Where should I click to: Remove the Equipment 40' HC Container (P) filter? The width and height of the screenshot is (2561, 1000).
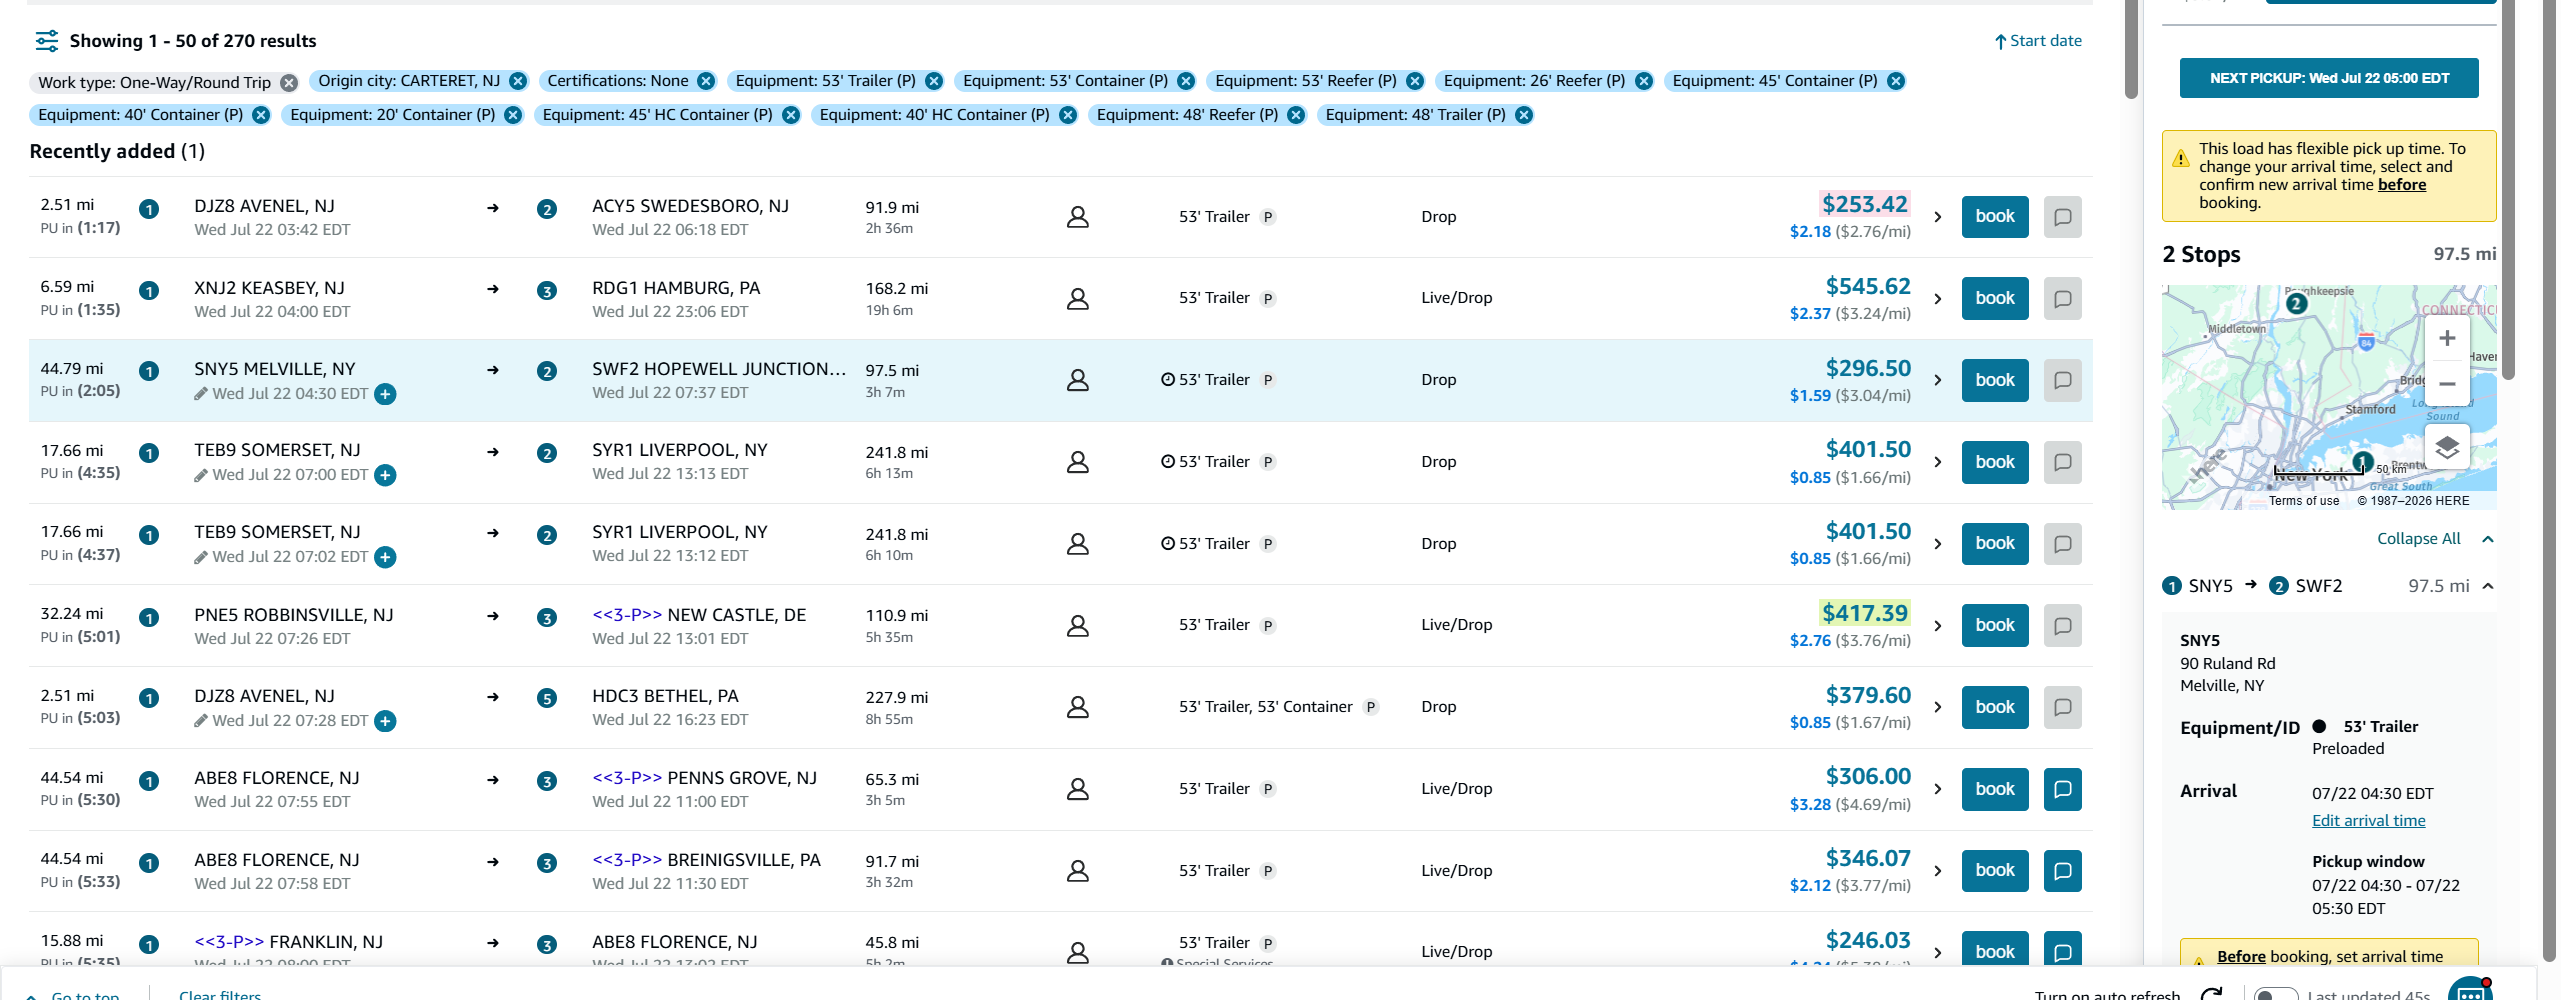1068,115
